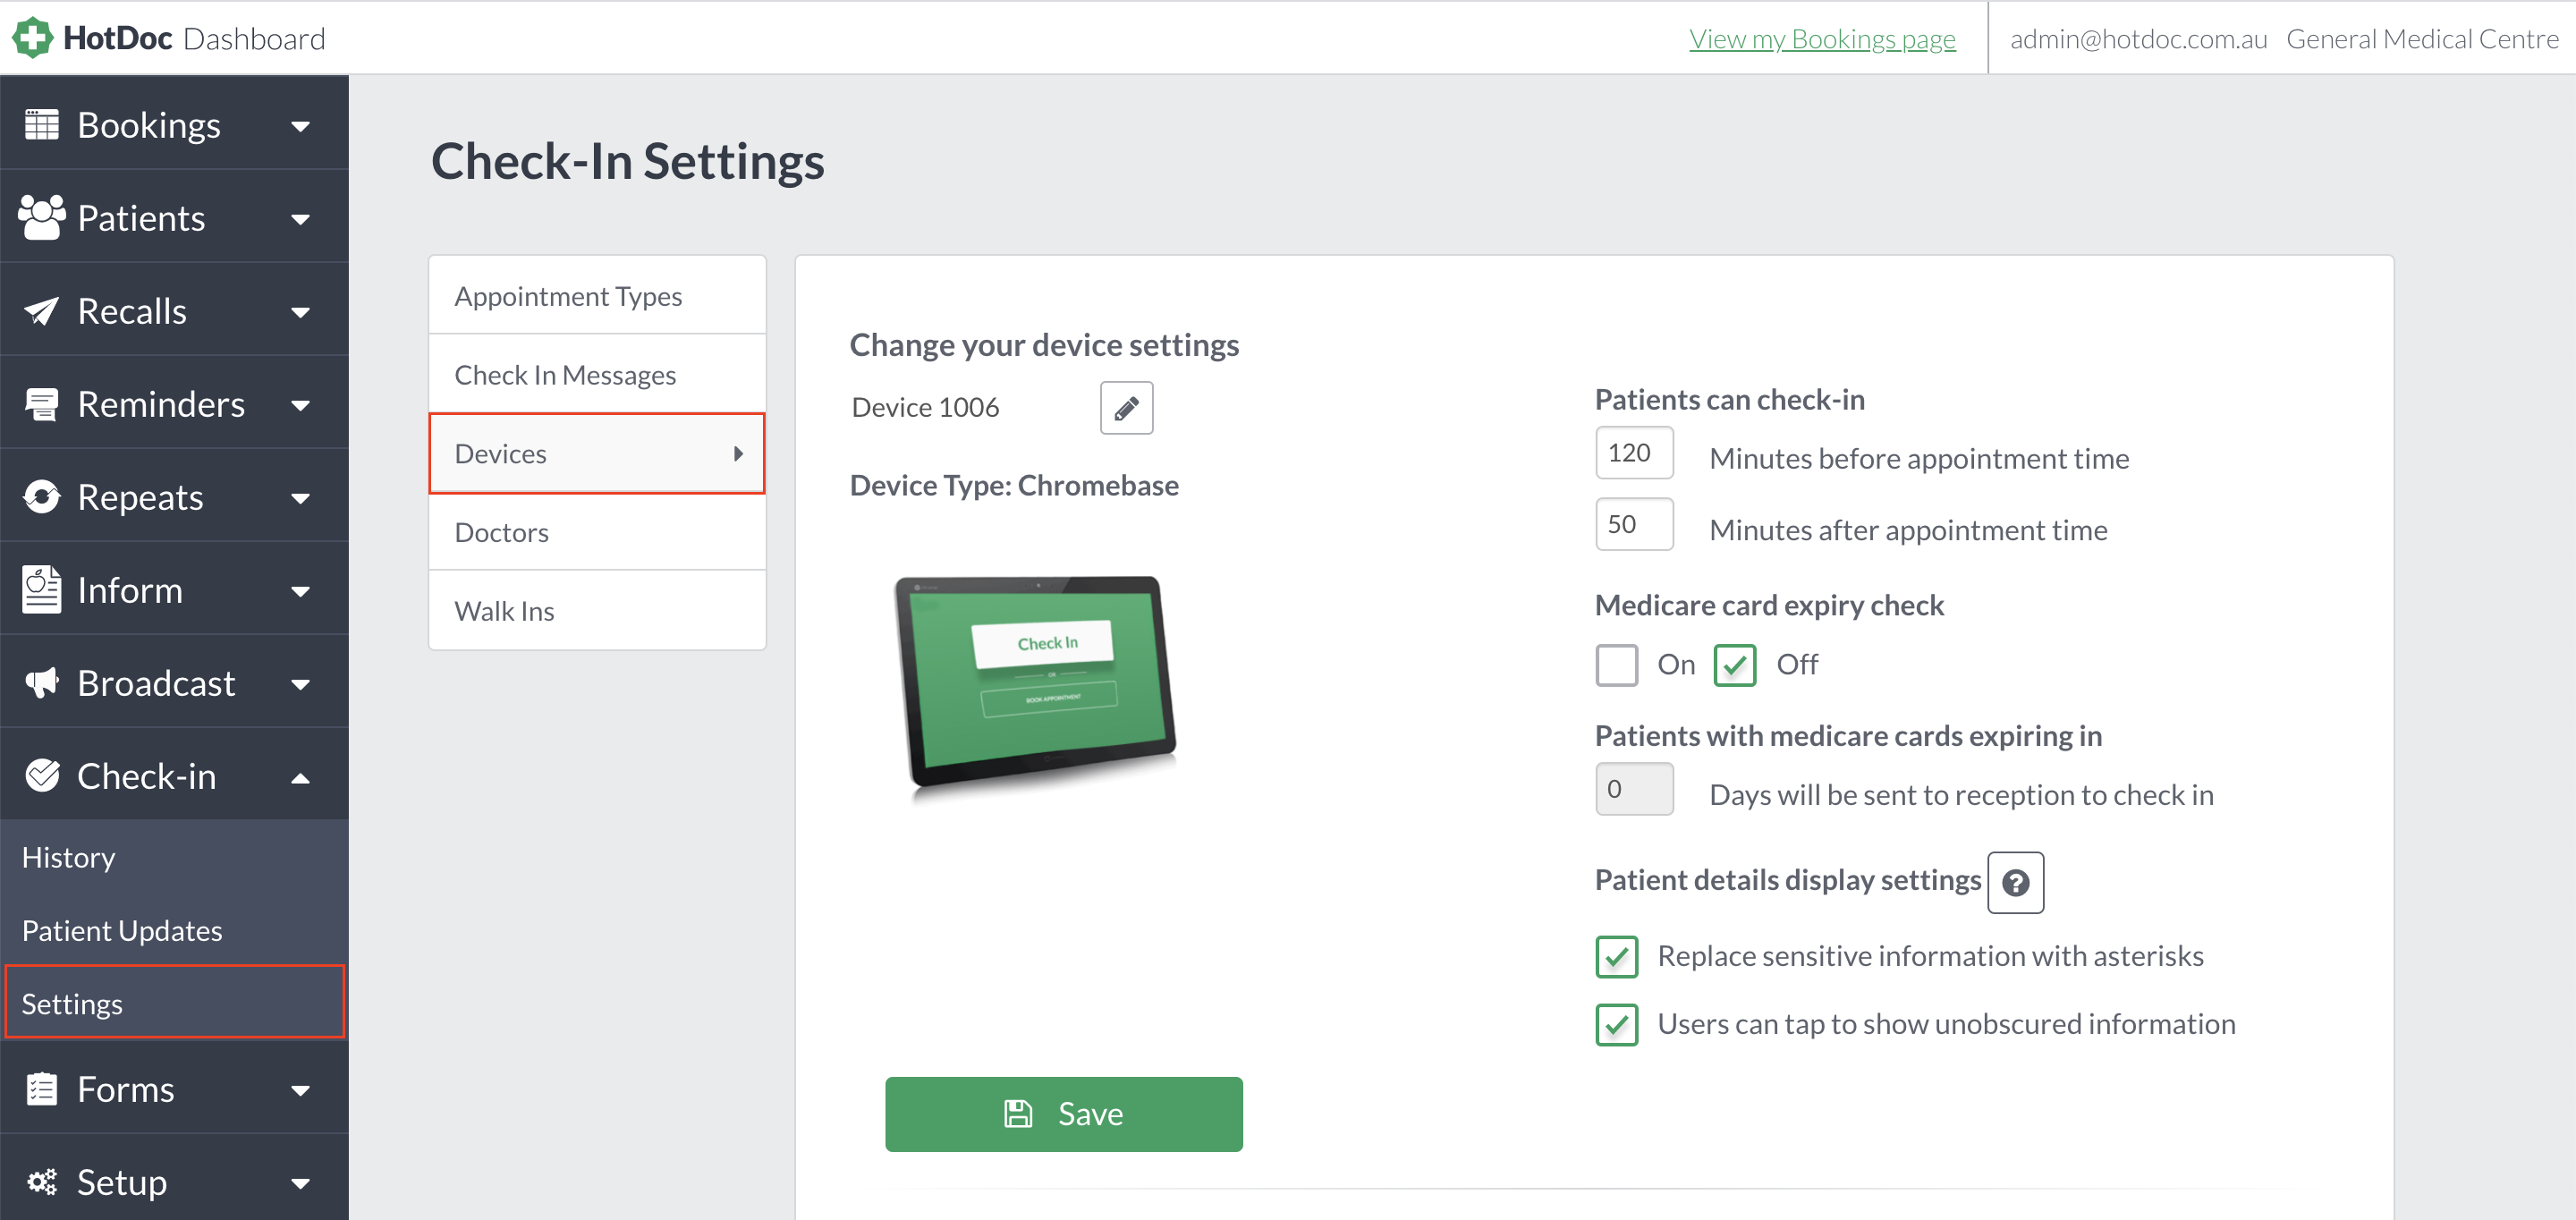Toggle Users can tap to show unobscured information
Image resolution: width=2576 pixels, height=1220 pixels.
coord(1616,1025)
